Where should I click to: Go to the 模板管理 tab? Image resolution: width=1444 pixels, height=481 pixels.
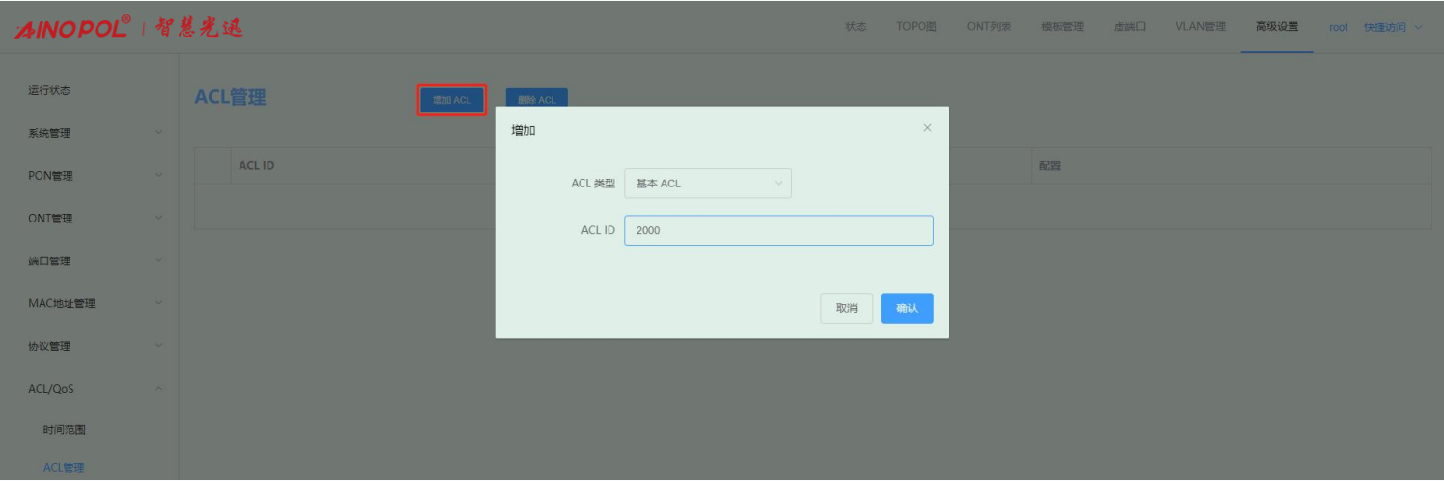[1062, 27]
